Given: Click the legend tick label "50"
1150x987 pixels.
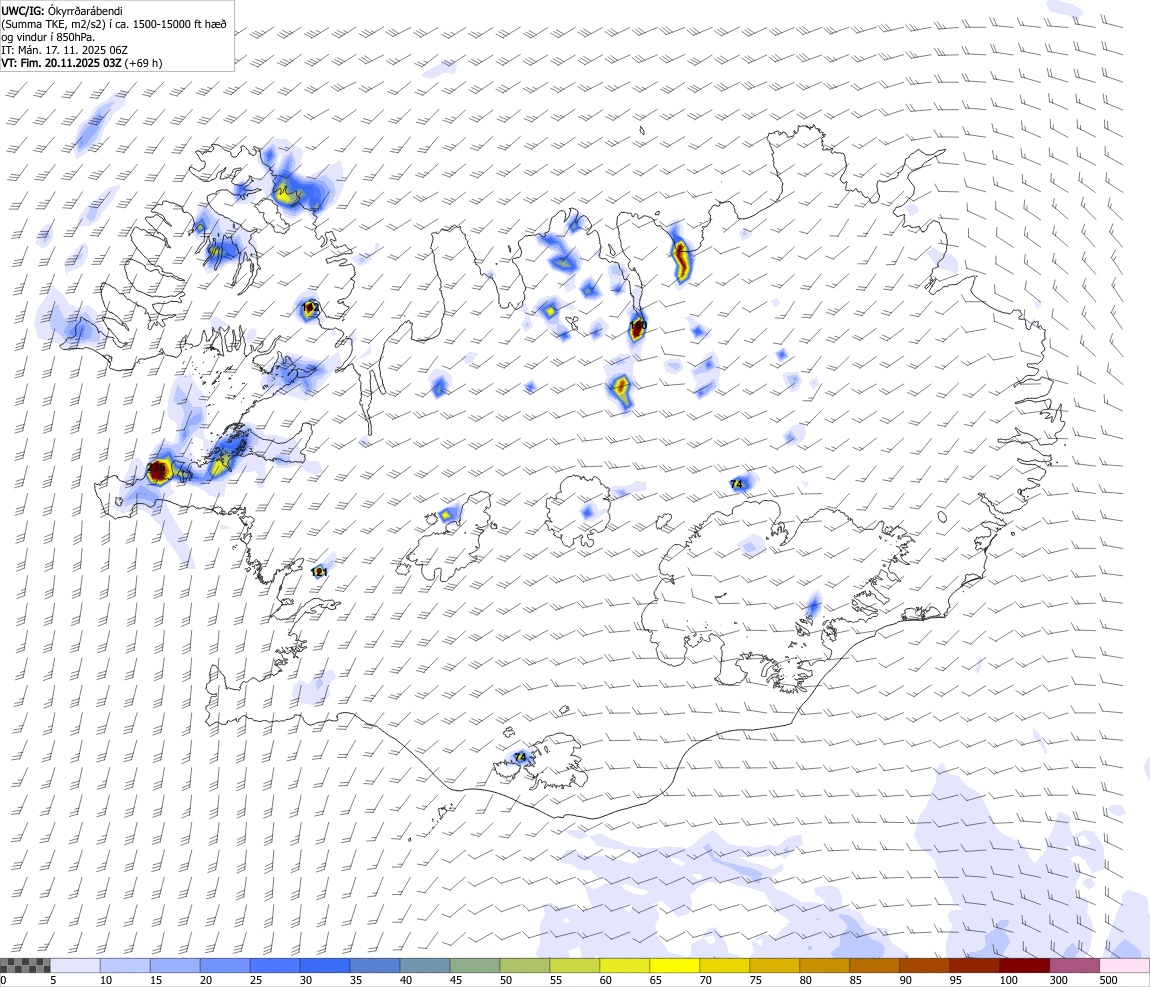Looking at the screenshot, I should [506, 980].
